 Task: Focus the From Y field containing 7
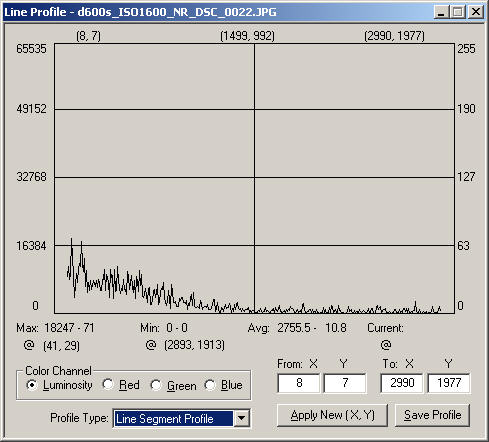(345, 383)
